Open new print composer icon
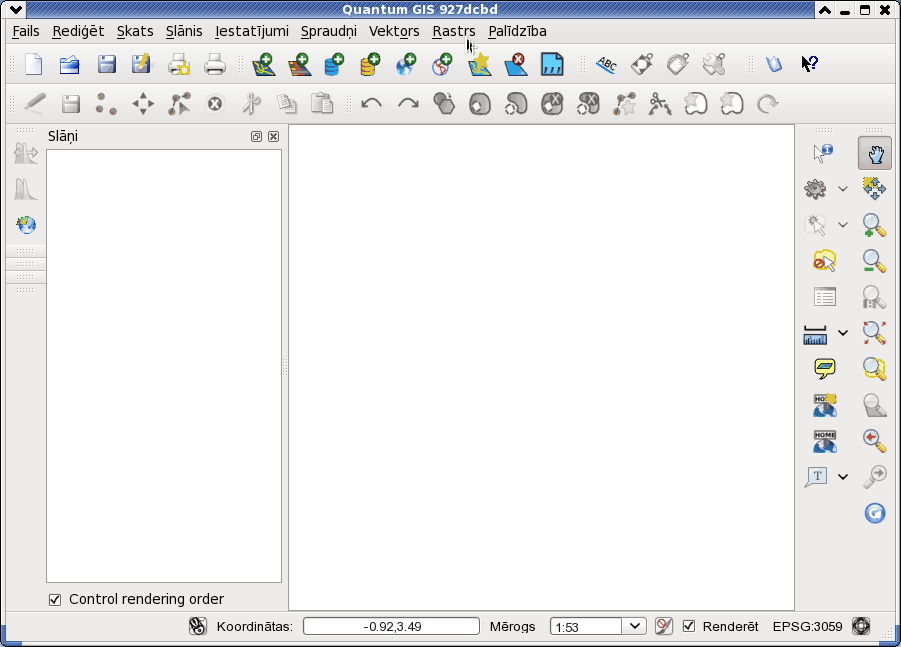The image size is (901, 647). tap(179, 64)
